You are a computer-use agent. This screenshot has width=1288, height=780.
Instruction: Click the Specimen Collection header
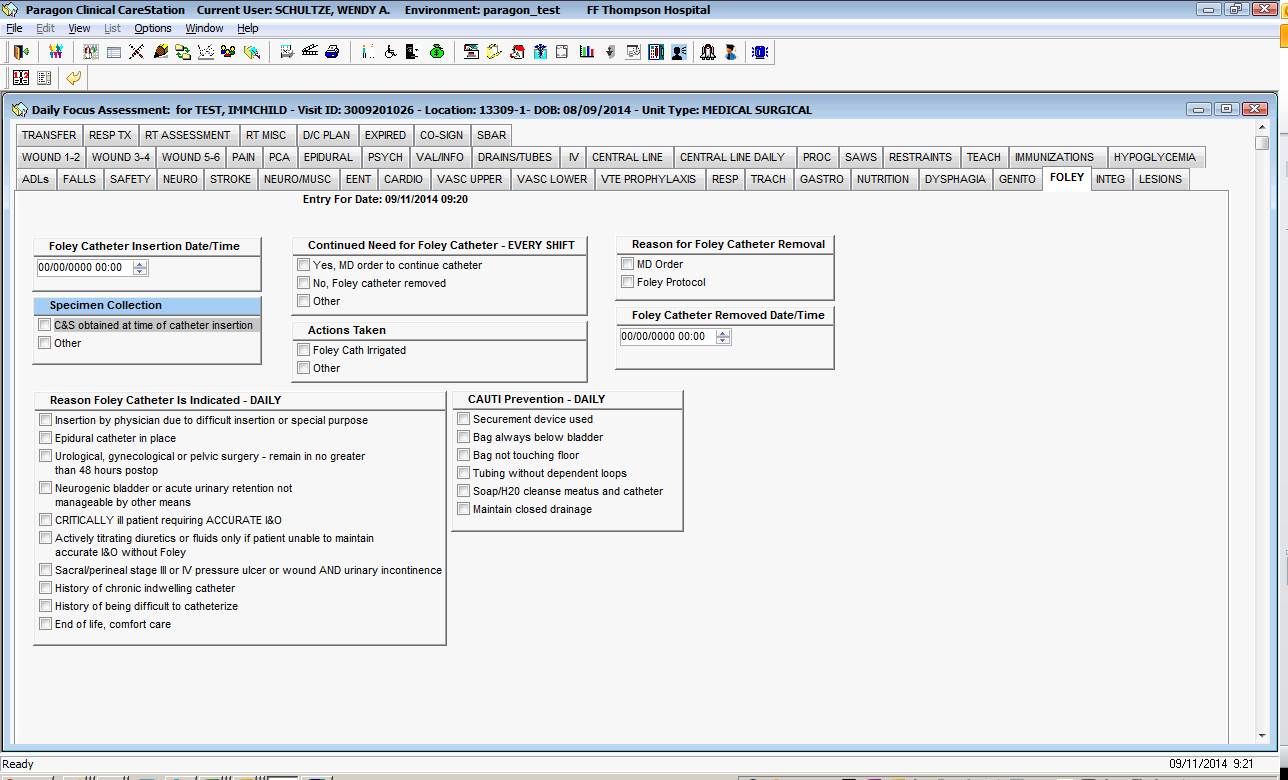[x=147, y=305]
